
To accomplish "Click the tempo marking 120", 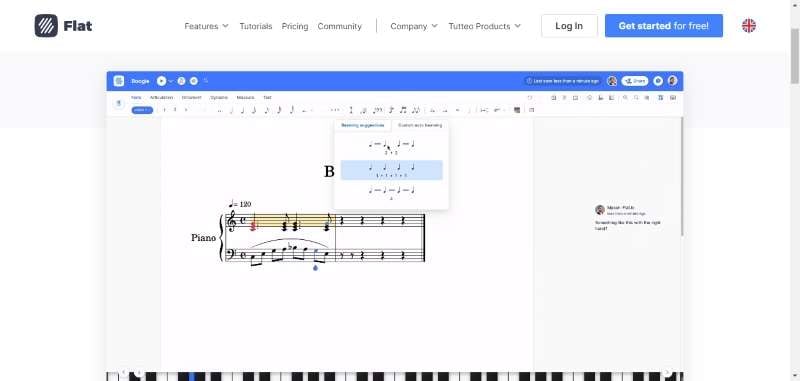I will 240,204.
